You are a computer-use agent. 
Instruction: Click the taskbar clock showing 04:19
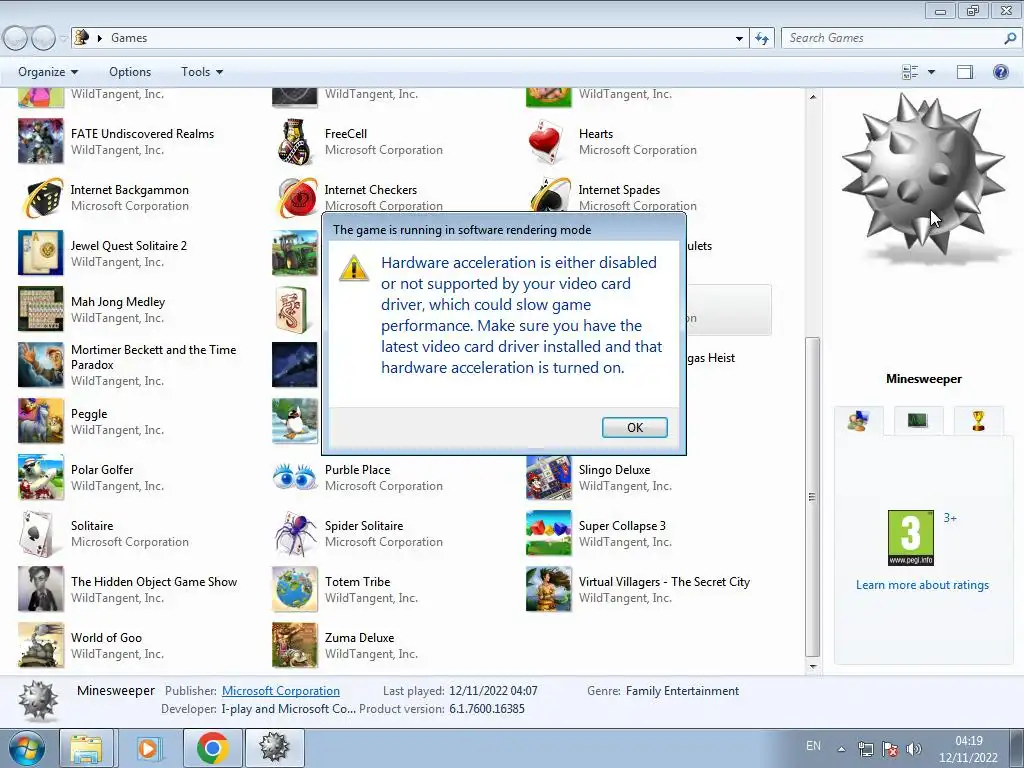tap(968, 749)
